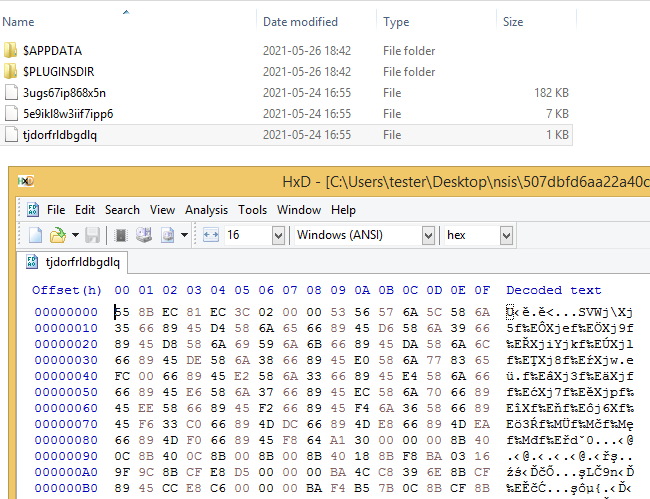
Task: Click the 0F column header in hex view
Action: click(x=482, y=290)
